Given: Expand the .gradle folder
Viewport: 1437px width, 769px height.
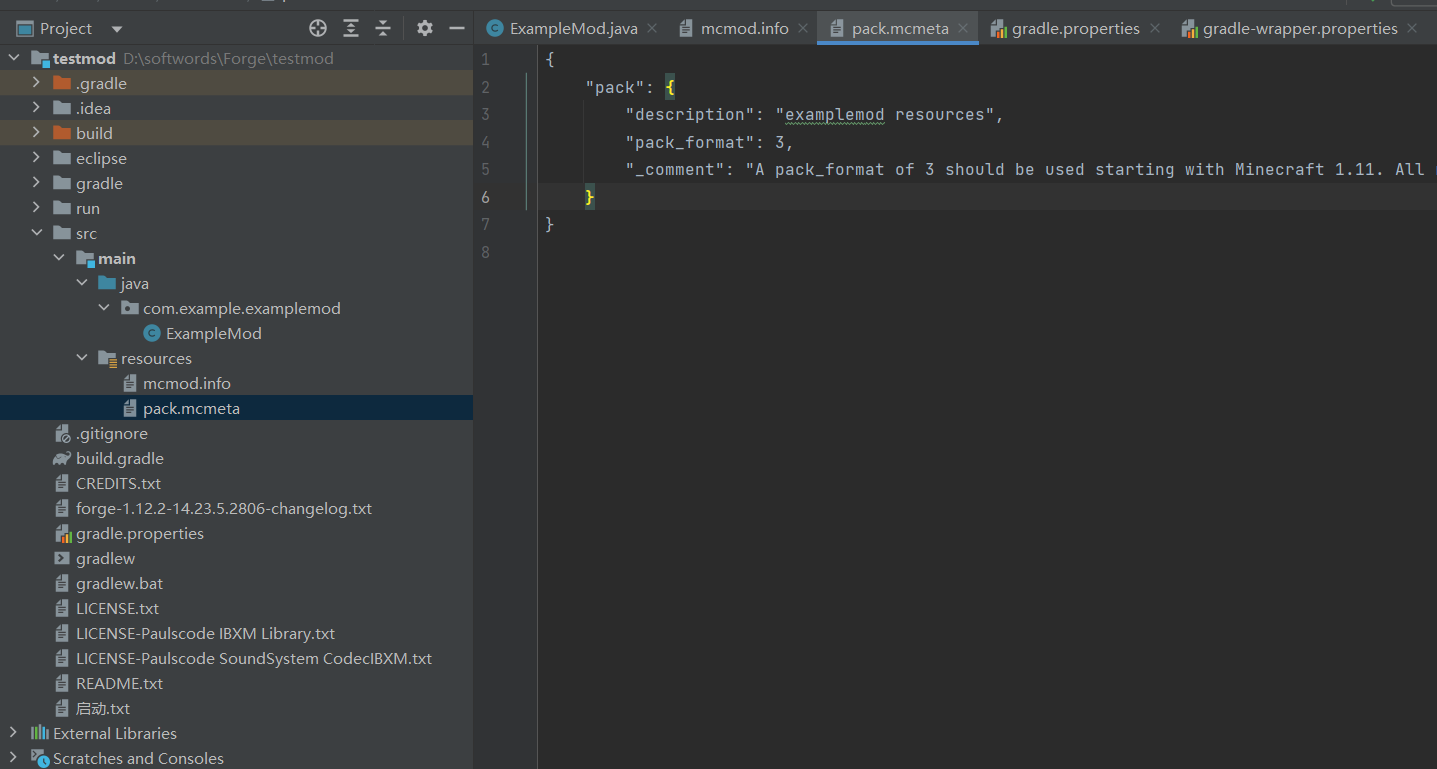Looking at the screenshot, I should [x=36, y=83].
